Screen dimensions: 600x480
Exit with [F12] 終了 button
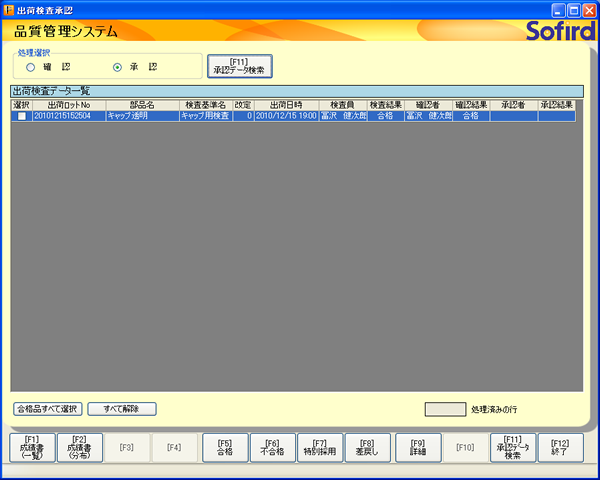coord(560,446)
